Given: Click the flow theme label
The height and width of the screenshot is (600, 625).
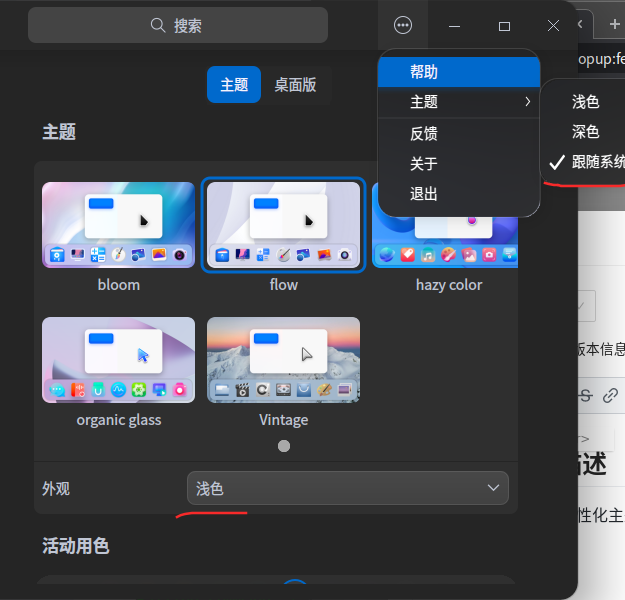Looking at the screenshot, I should pos(283,285).
